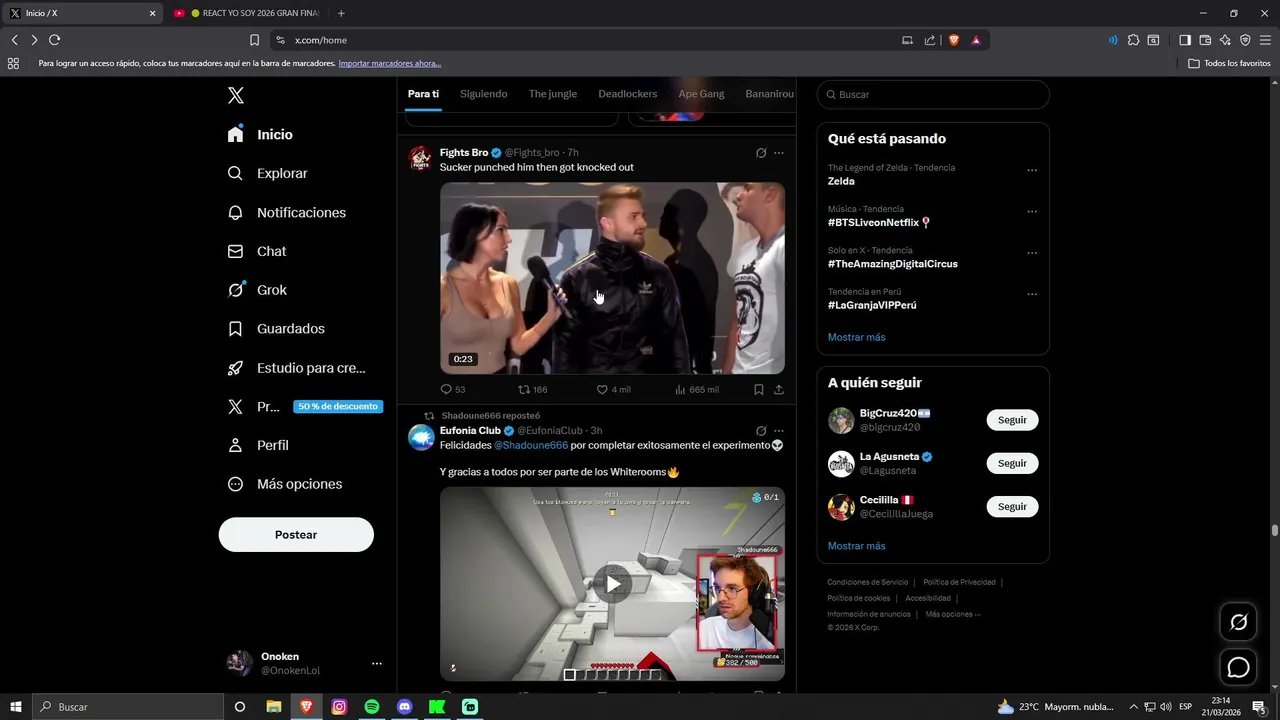Reload the page in browser
This screenshot has width=1280, height=720.
[x=54, y=40]
